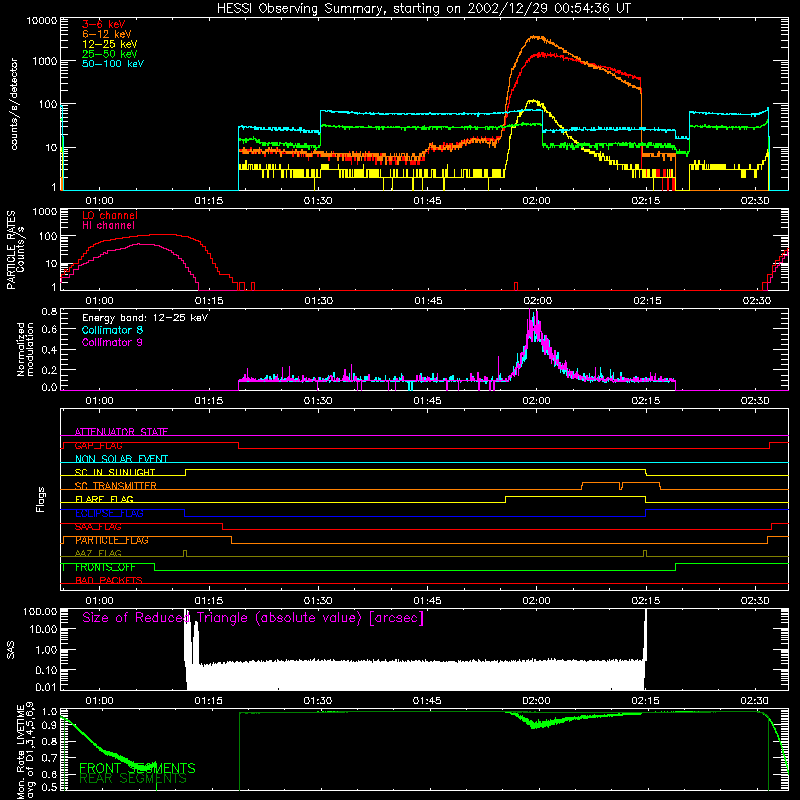Select the SC_IN_SUNLIGHT flag label
The width and height of the screenshot is (800, 800).
coord(115,473)
